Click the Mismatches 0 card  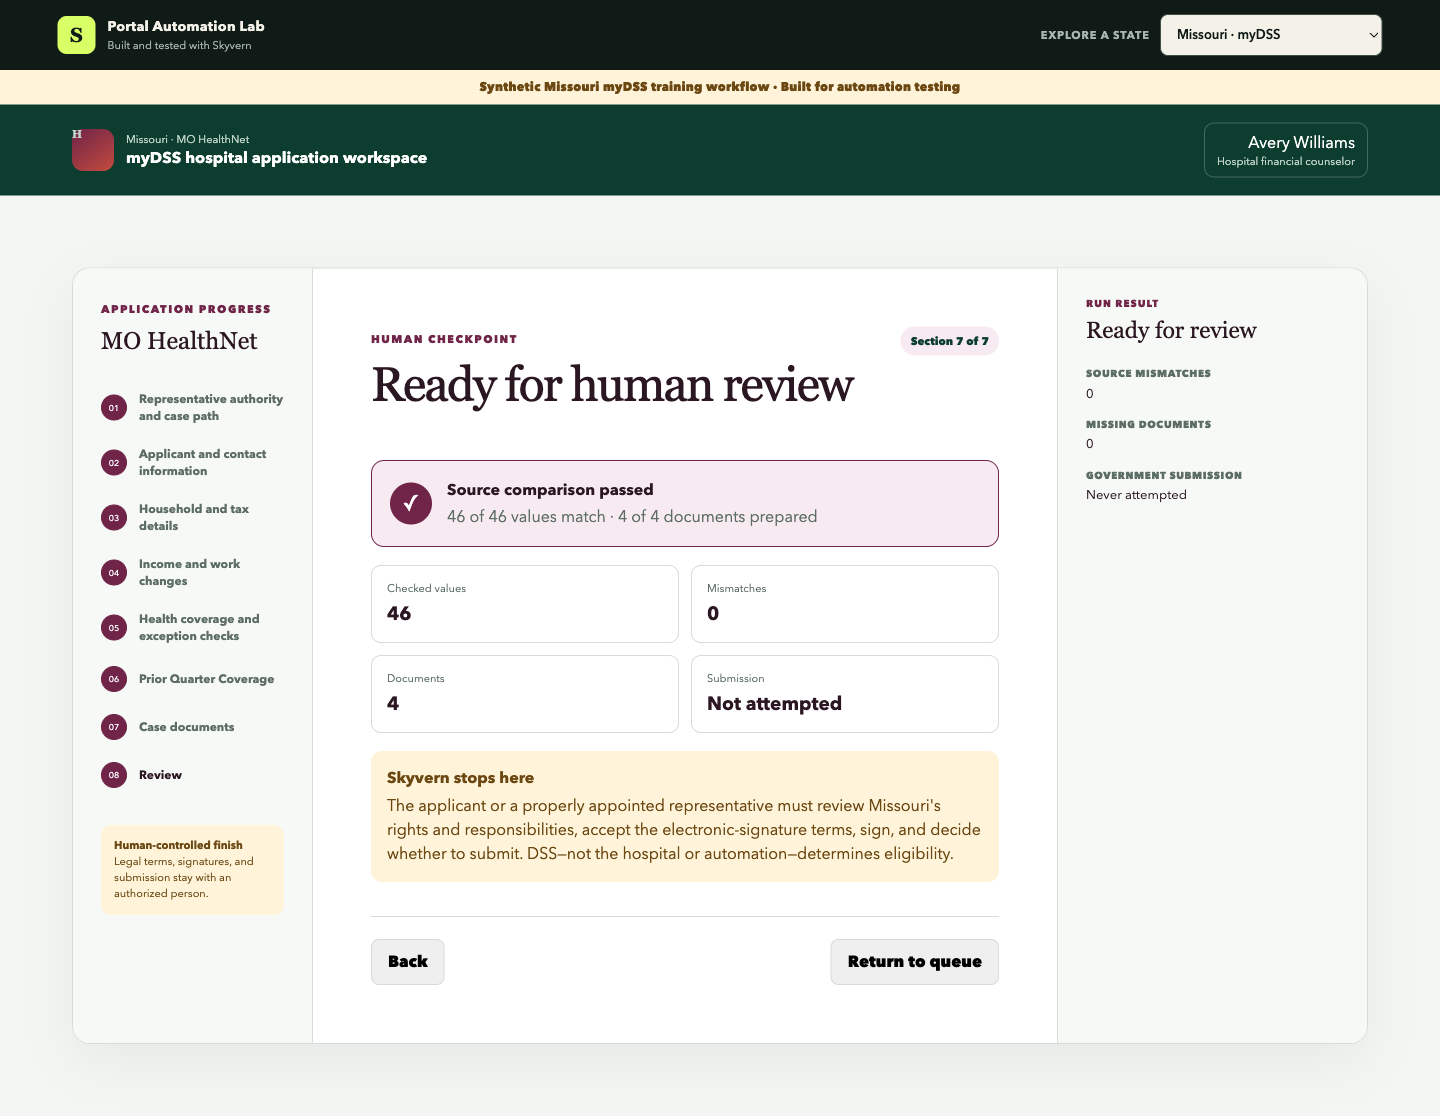tap(845, 604)
